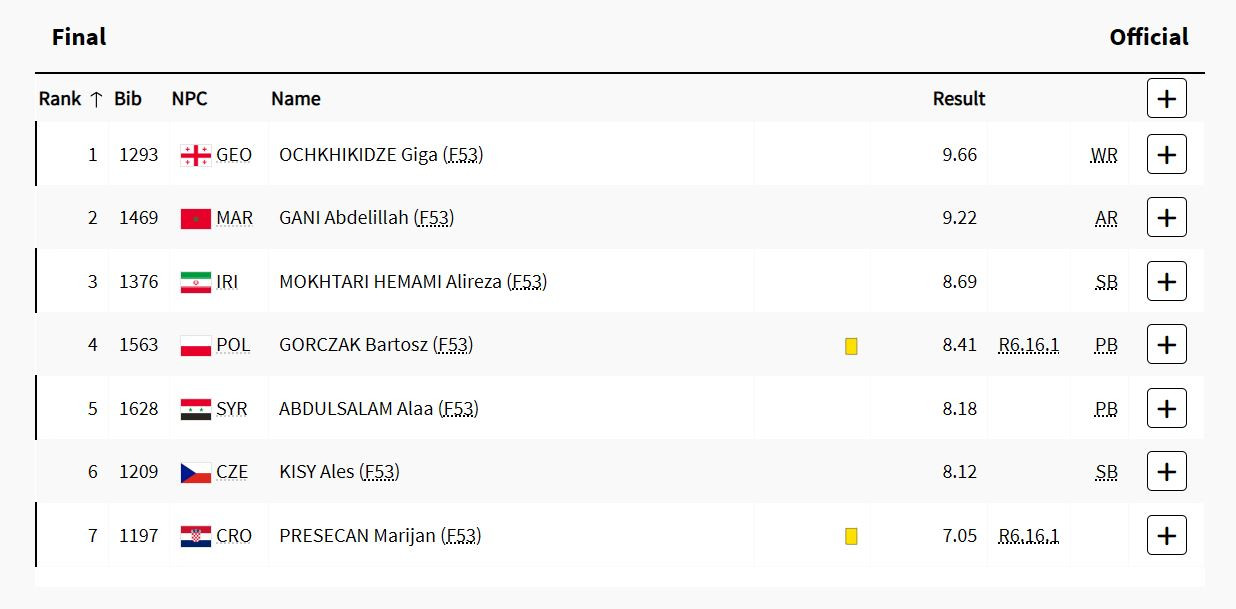Screen dimensions: 1236x609
Task: Click yellow card in PRESECAN row
Action: [851, 536]
